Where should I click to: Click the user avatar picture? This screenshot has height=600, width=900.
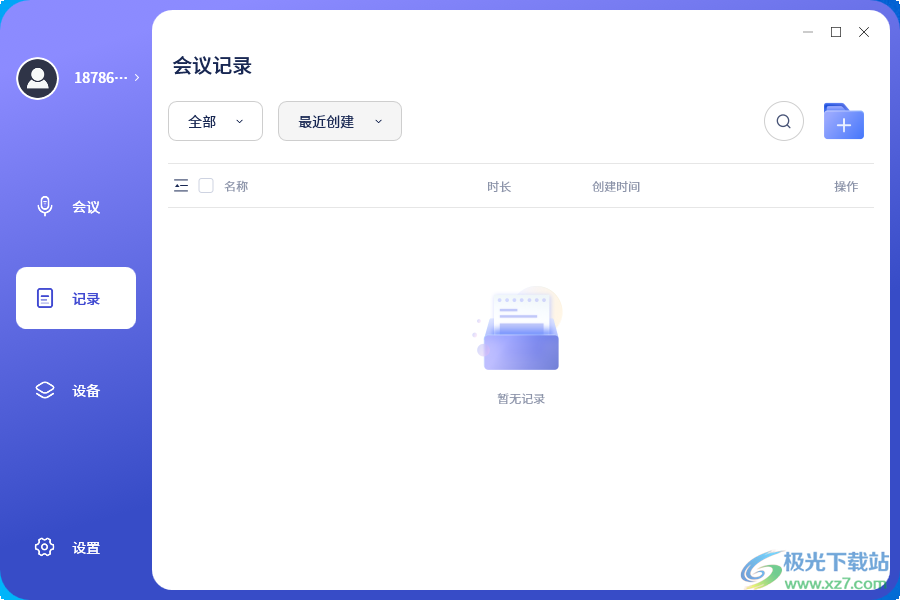(x=38, y=78)
